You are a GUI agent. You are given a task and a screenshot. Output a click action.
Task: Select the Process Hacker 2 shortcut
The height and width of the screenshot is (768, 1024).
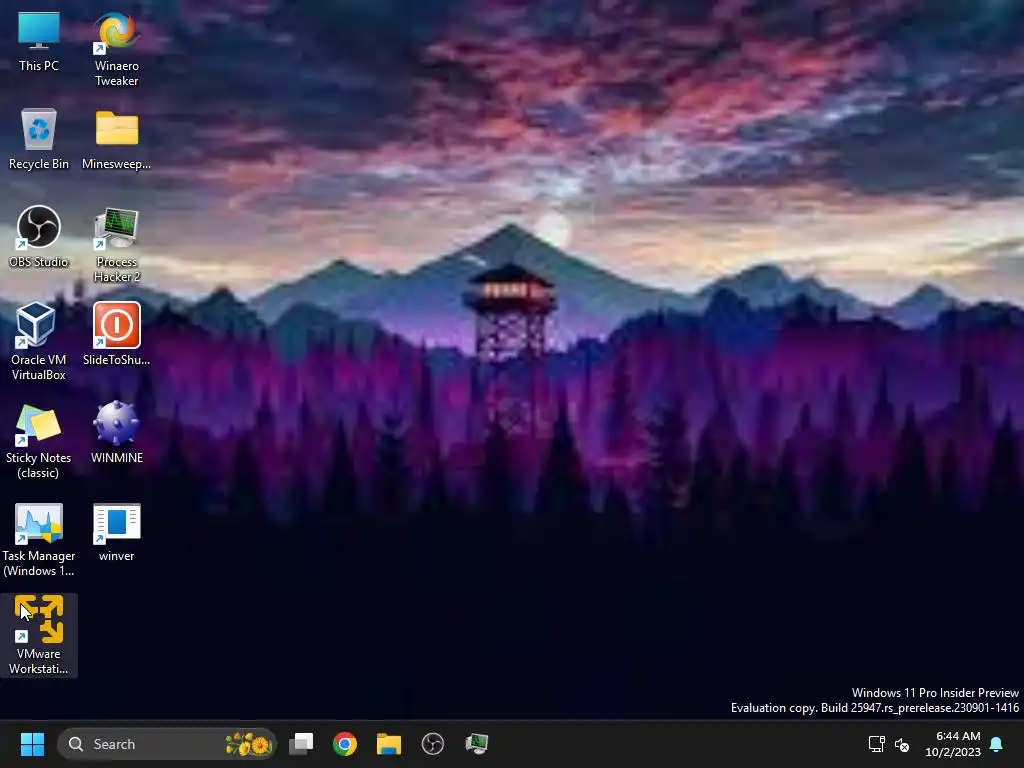[116, 244]
